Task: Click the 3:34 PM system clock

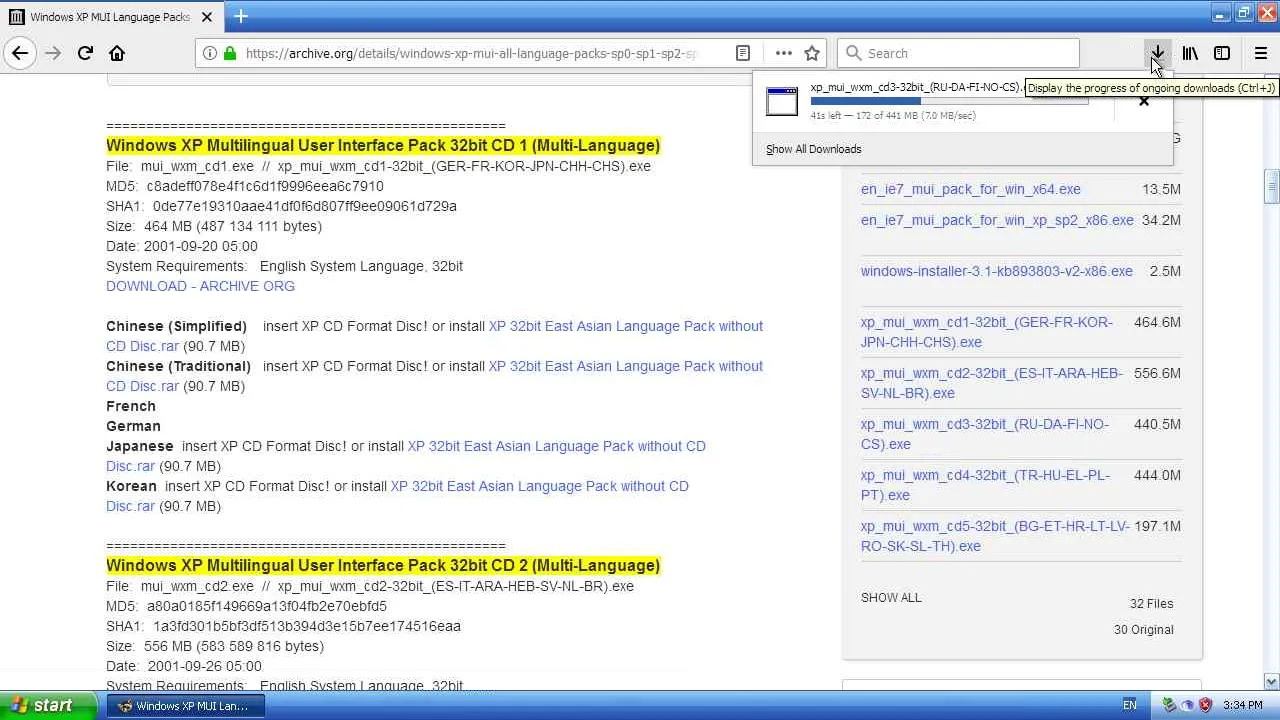Action: coord(1243,705)
